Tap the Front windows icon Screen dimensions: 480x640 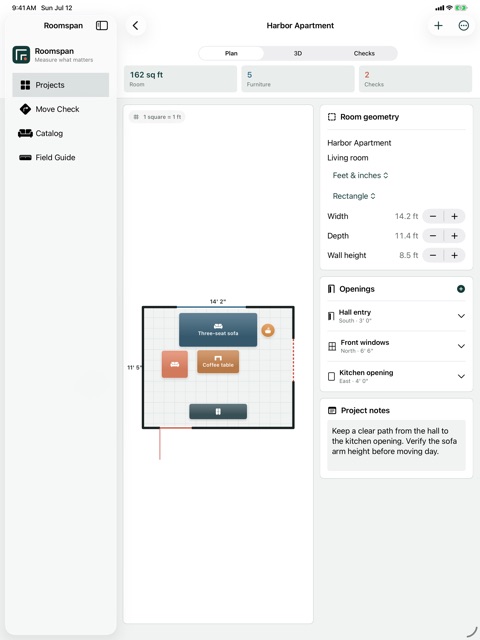(x=332, y=347)
